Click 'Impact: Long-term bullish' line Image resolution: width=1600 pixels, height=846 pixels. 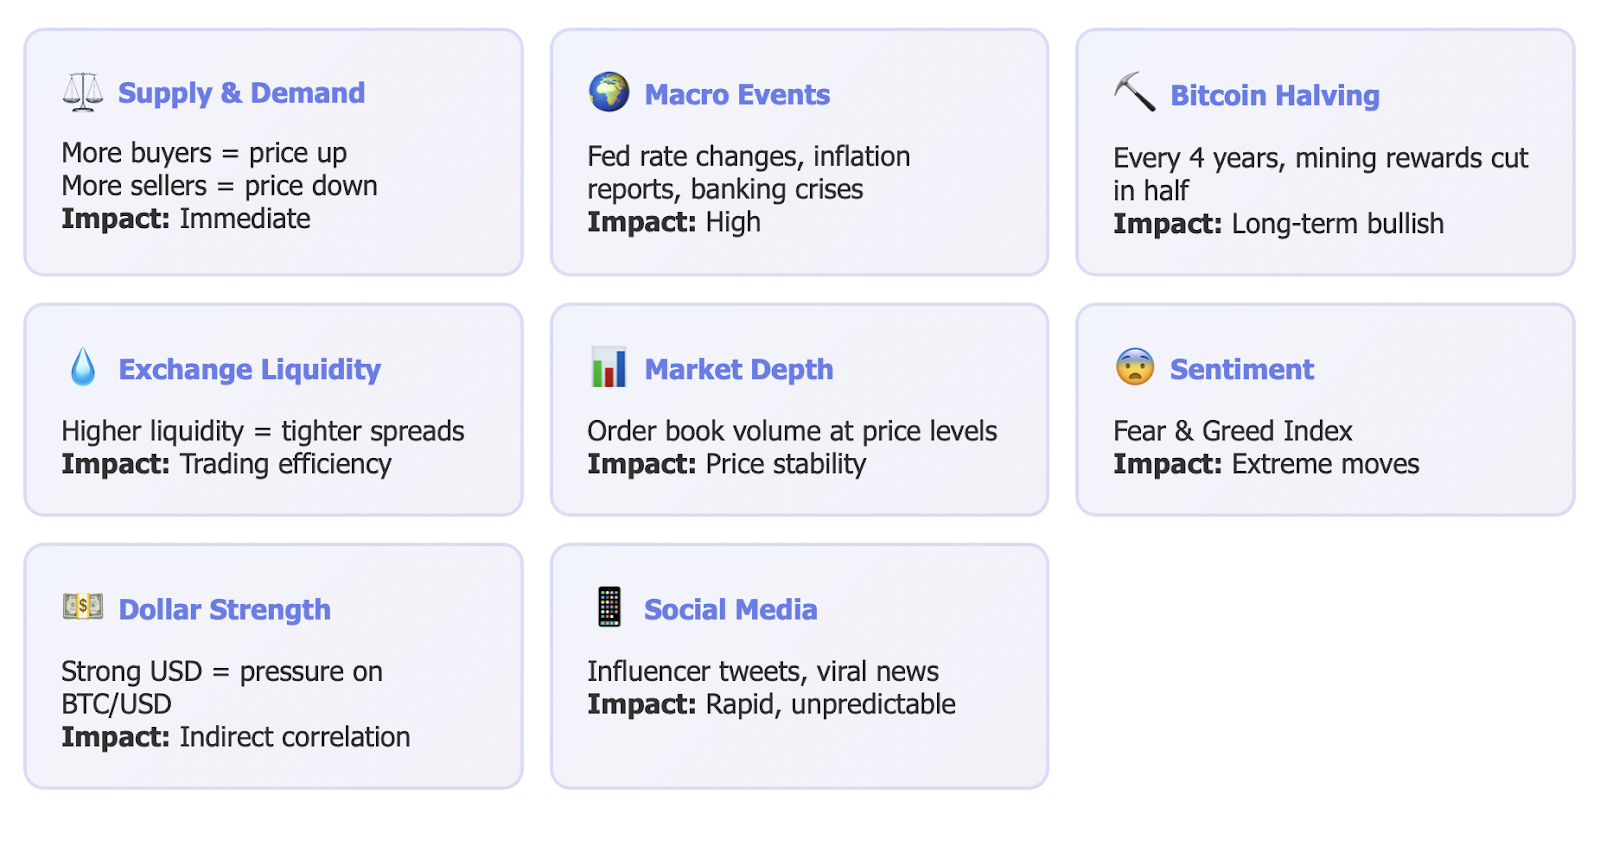(x=1278, y=224)
